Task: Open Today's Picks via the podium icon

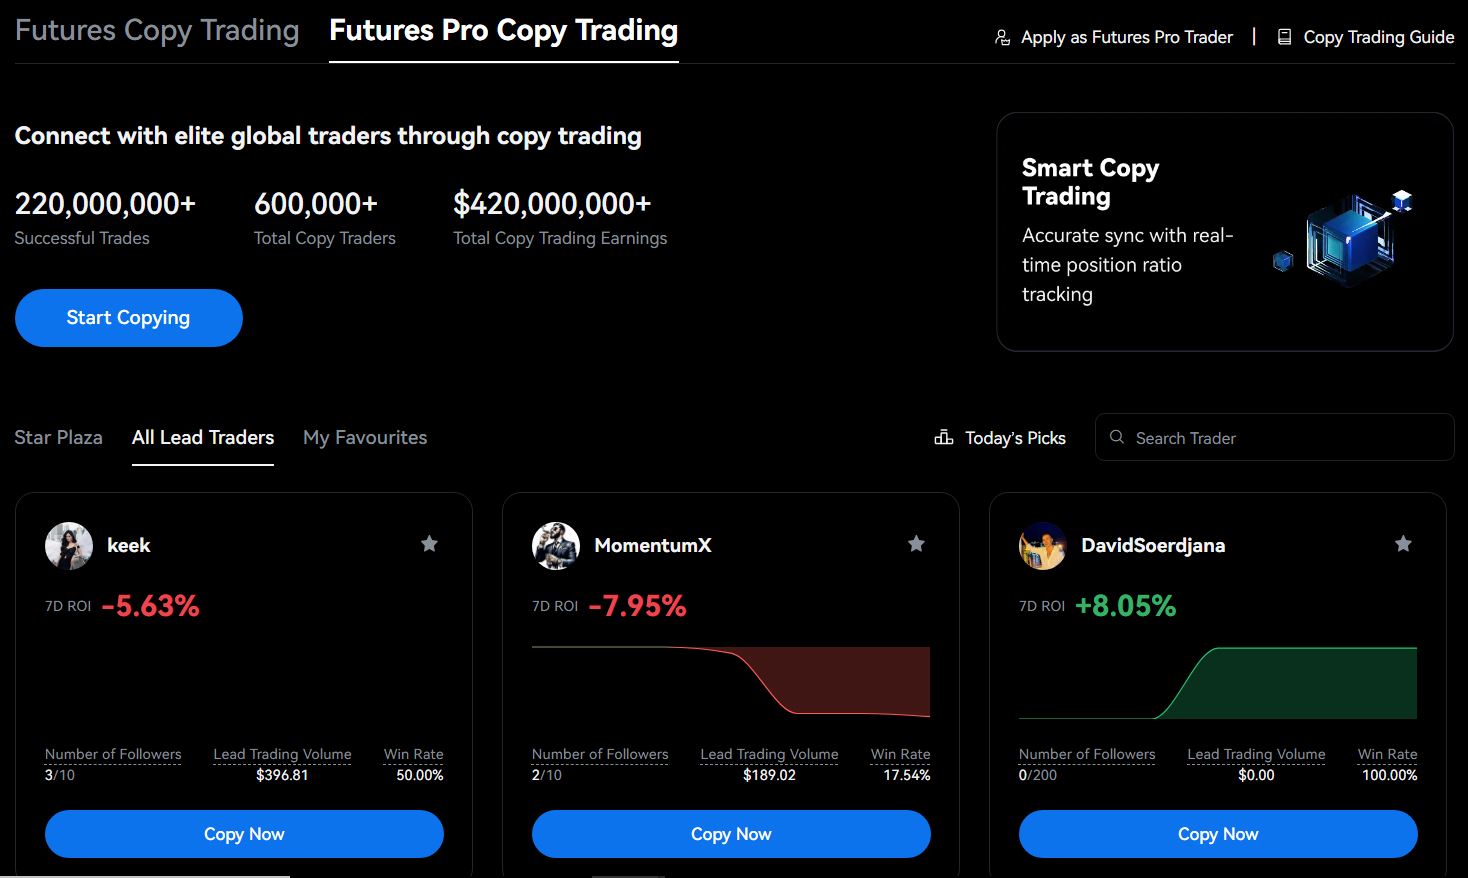Action: [x=943, y=437]
